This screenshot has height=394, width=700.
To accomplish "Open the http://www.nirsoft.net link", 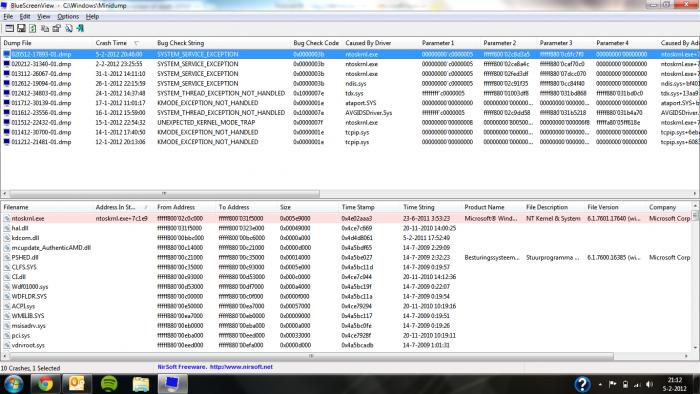I will point(241,367).
